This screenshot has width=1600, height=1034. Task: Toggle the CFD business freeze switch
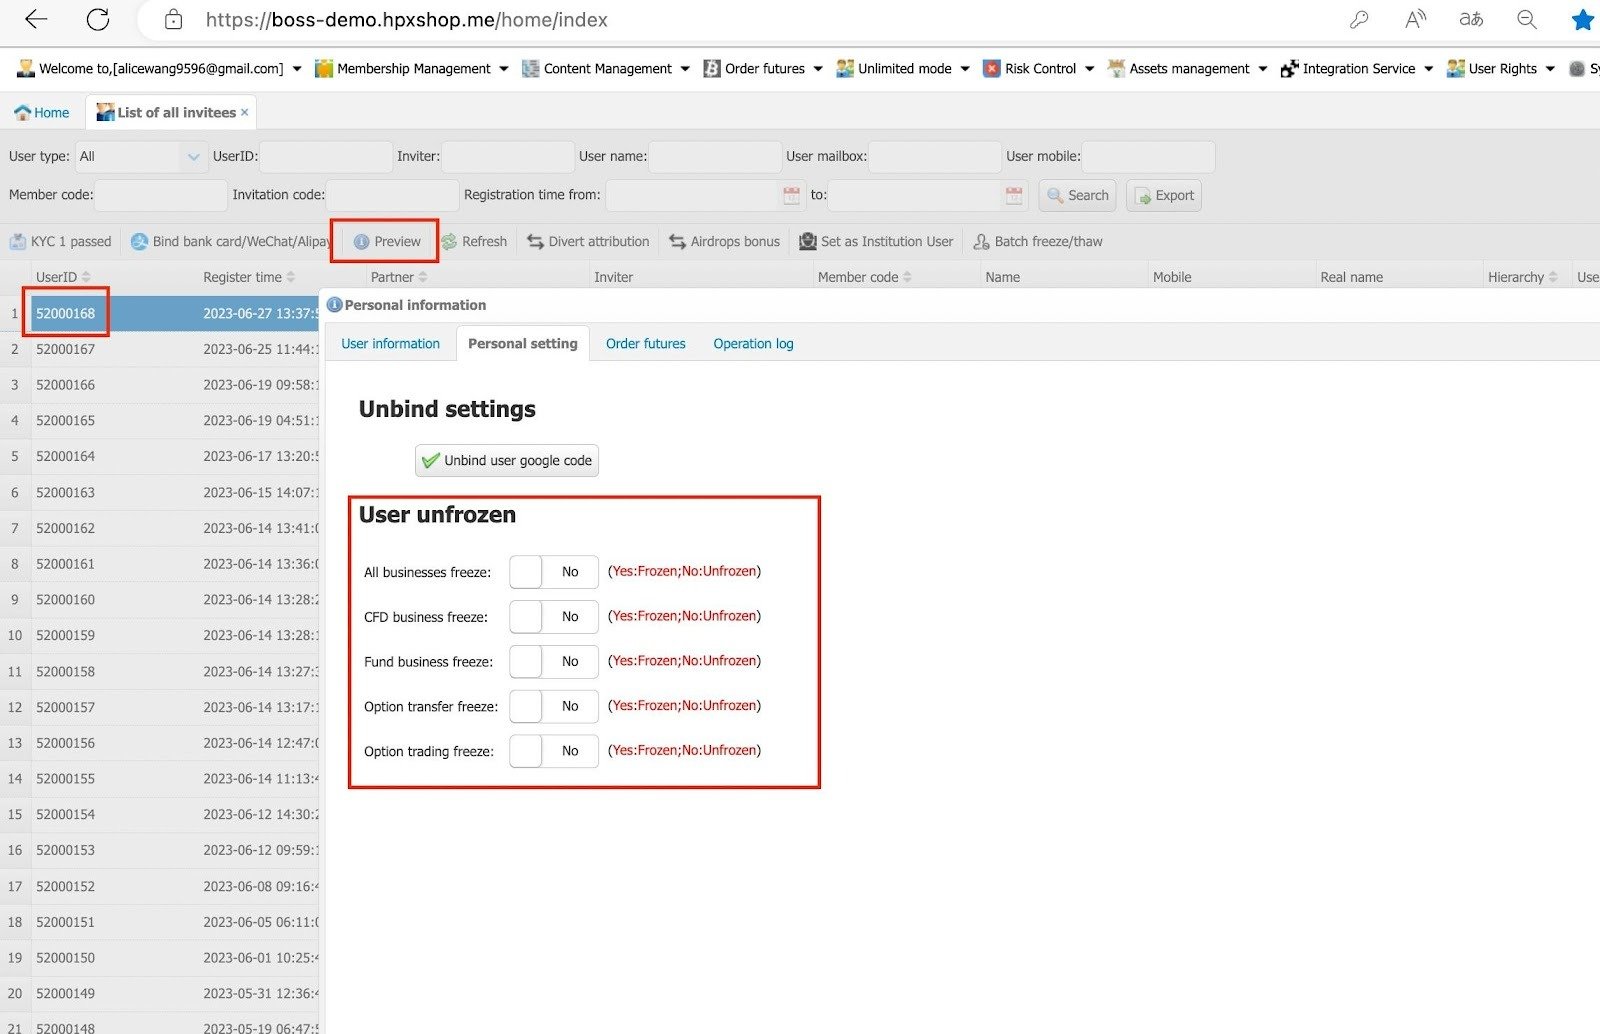tap(553, 617)
